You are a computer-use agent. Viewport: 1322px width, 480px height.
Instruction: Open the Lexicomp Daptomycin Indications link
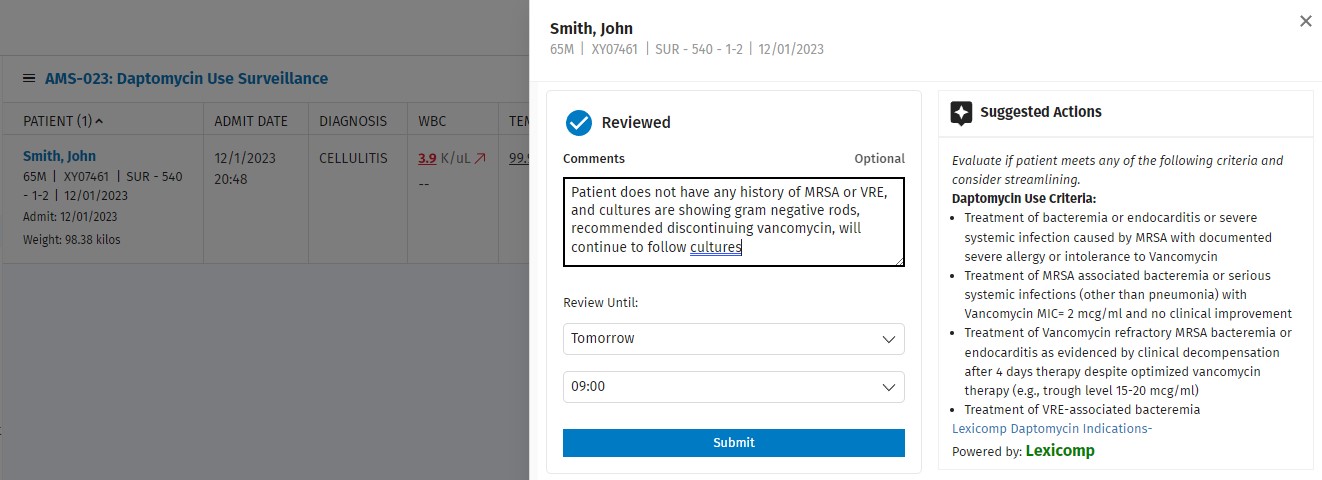(1052, 429)
